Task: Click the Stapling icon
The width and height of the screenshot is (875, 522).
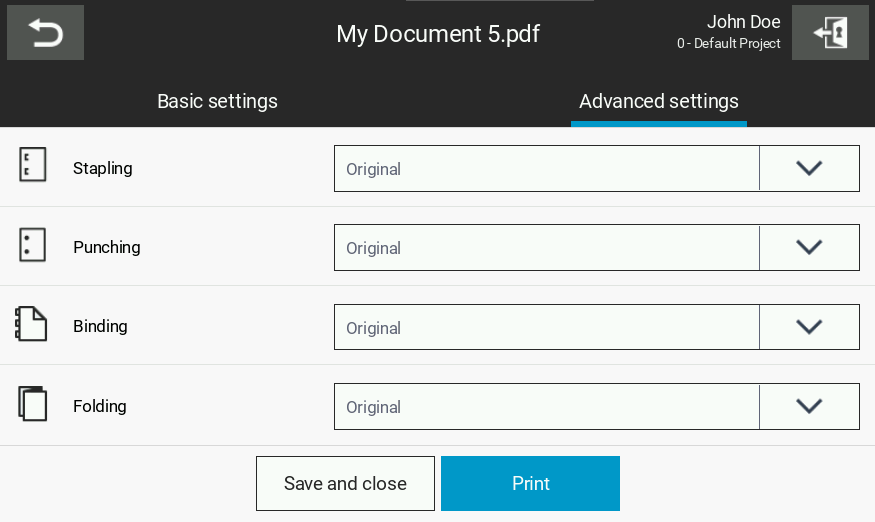Action: [x=33, y=166]
